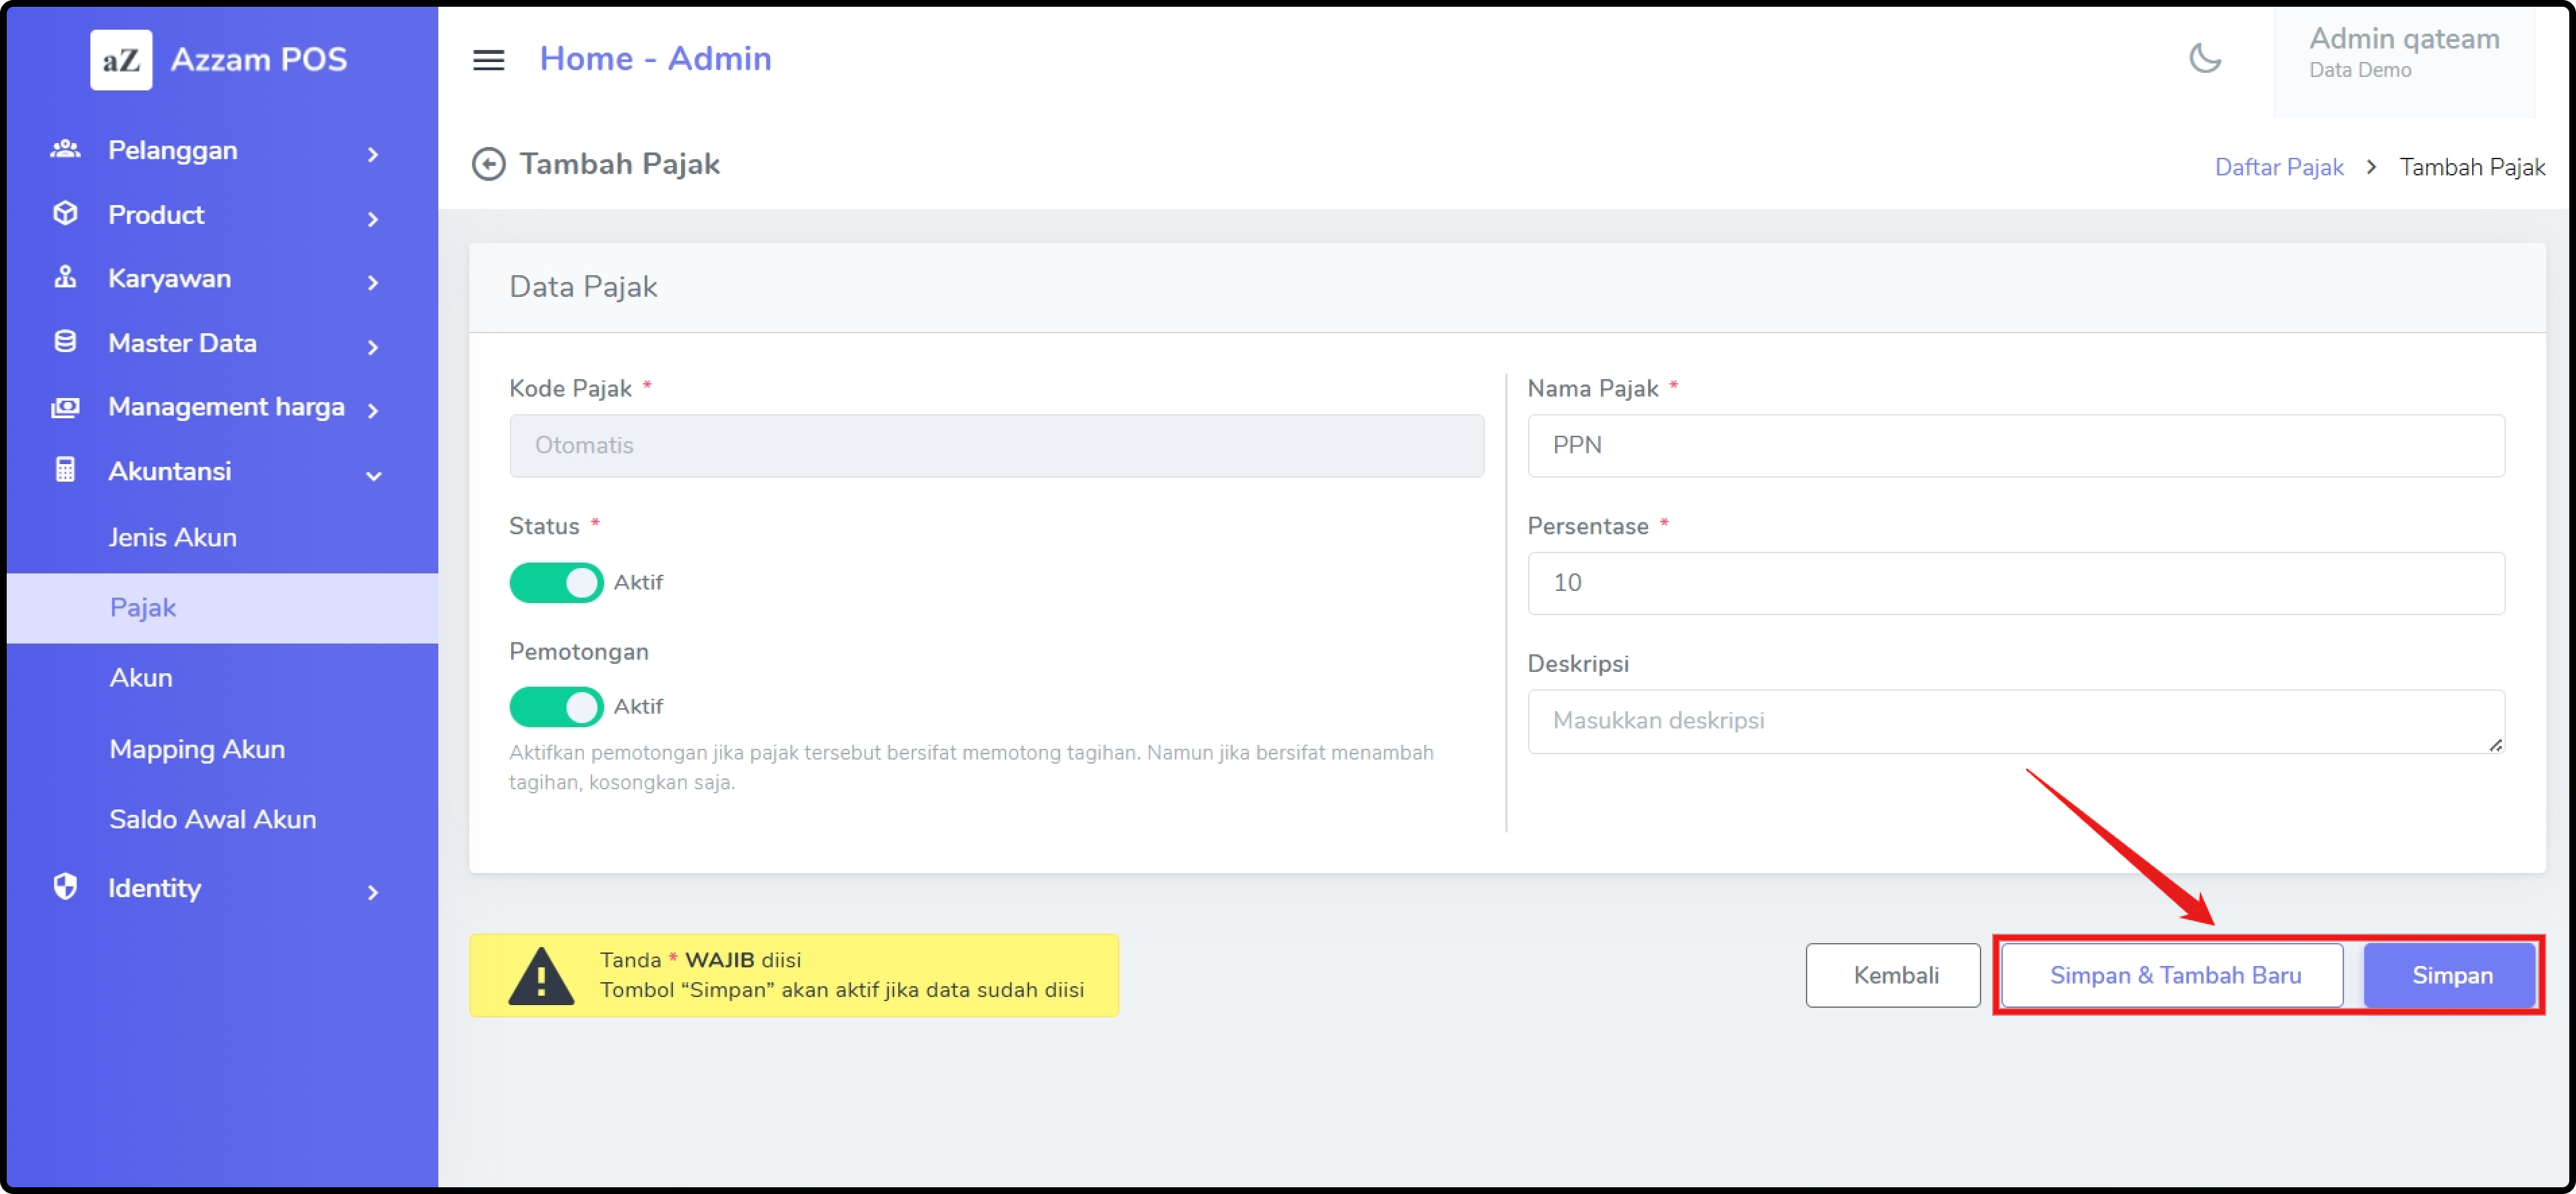The height and width of the screenshot is (1194, 2576).
Task: Expand the Karyawan menu chevron
Action: (373, 283)
